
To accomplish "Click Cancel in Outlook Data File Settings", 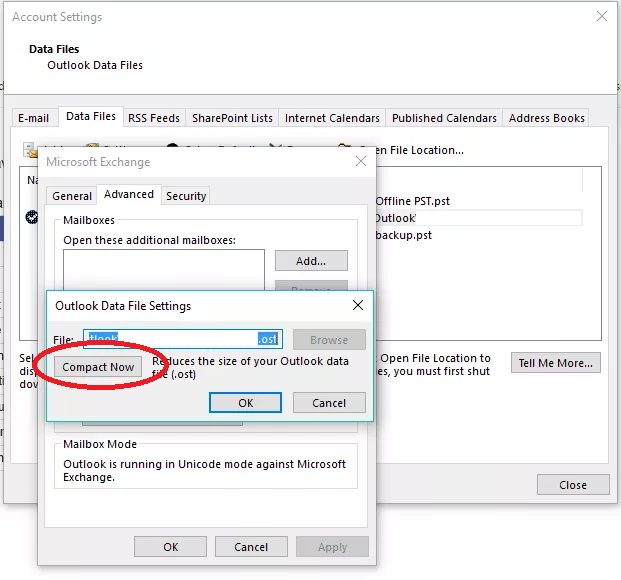I will tap(329, 403).
